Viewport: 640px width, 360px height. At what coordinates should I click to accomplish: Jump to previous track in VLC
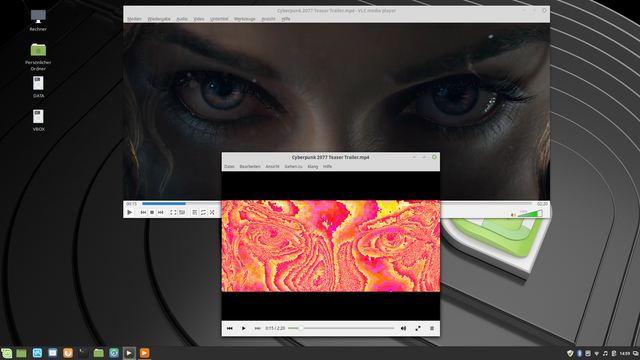(x=143, y=212)
